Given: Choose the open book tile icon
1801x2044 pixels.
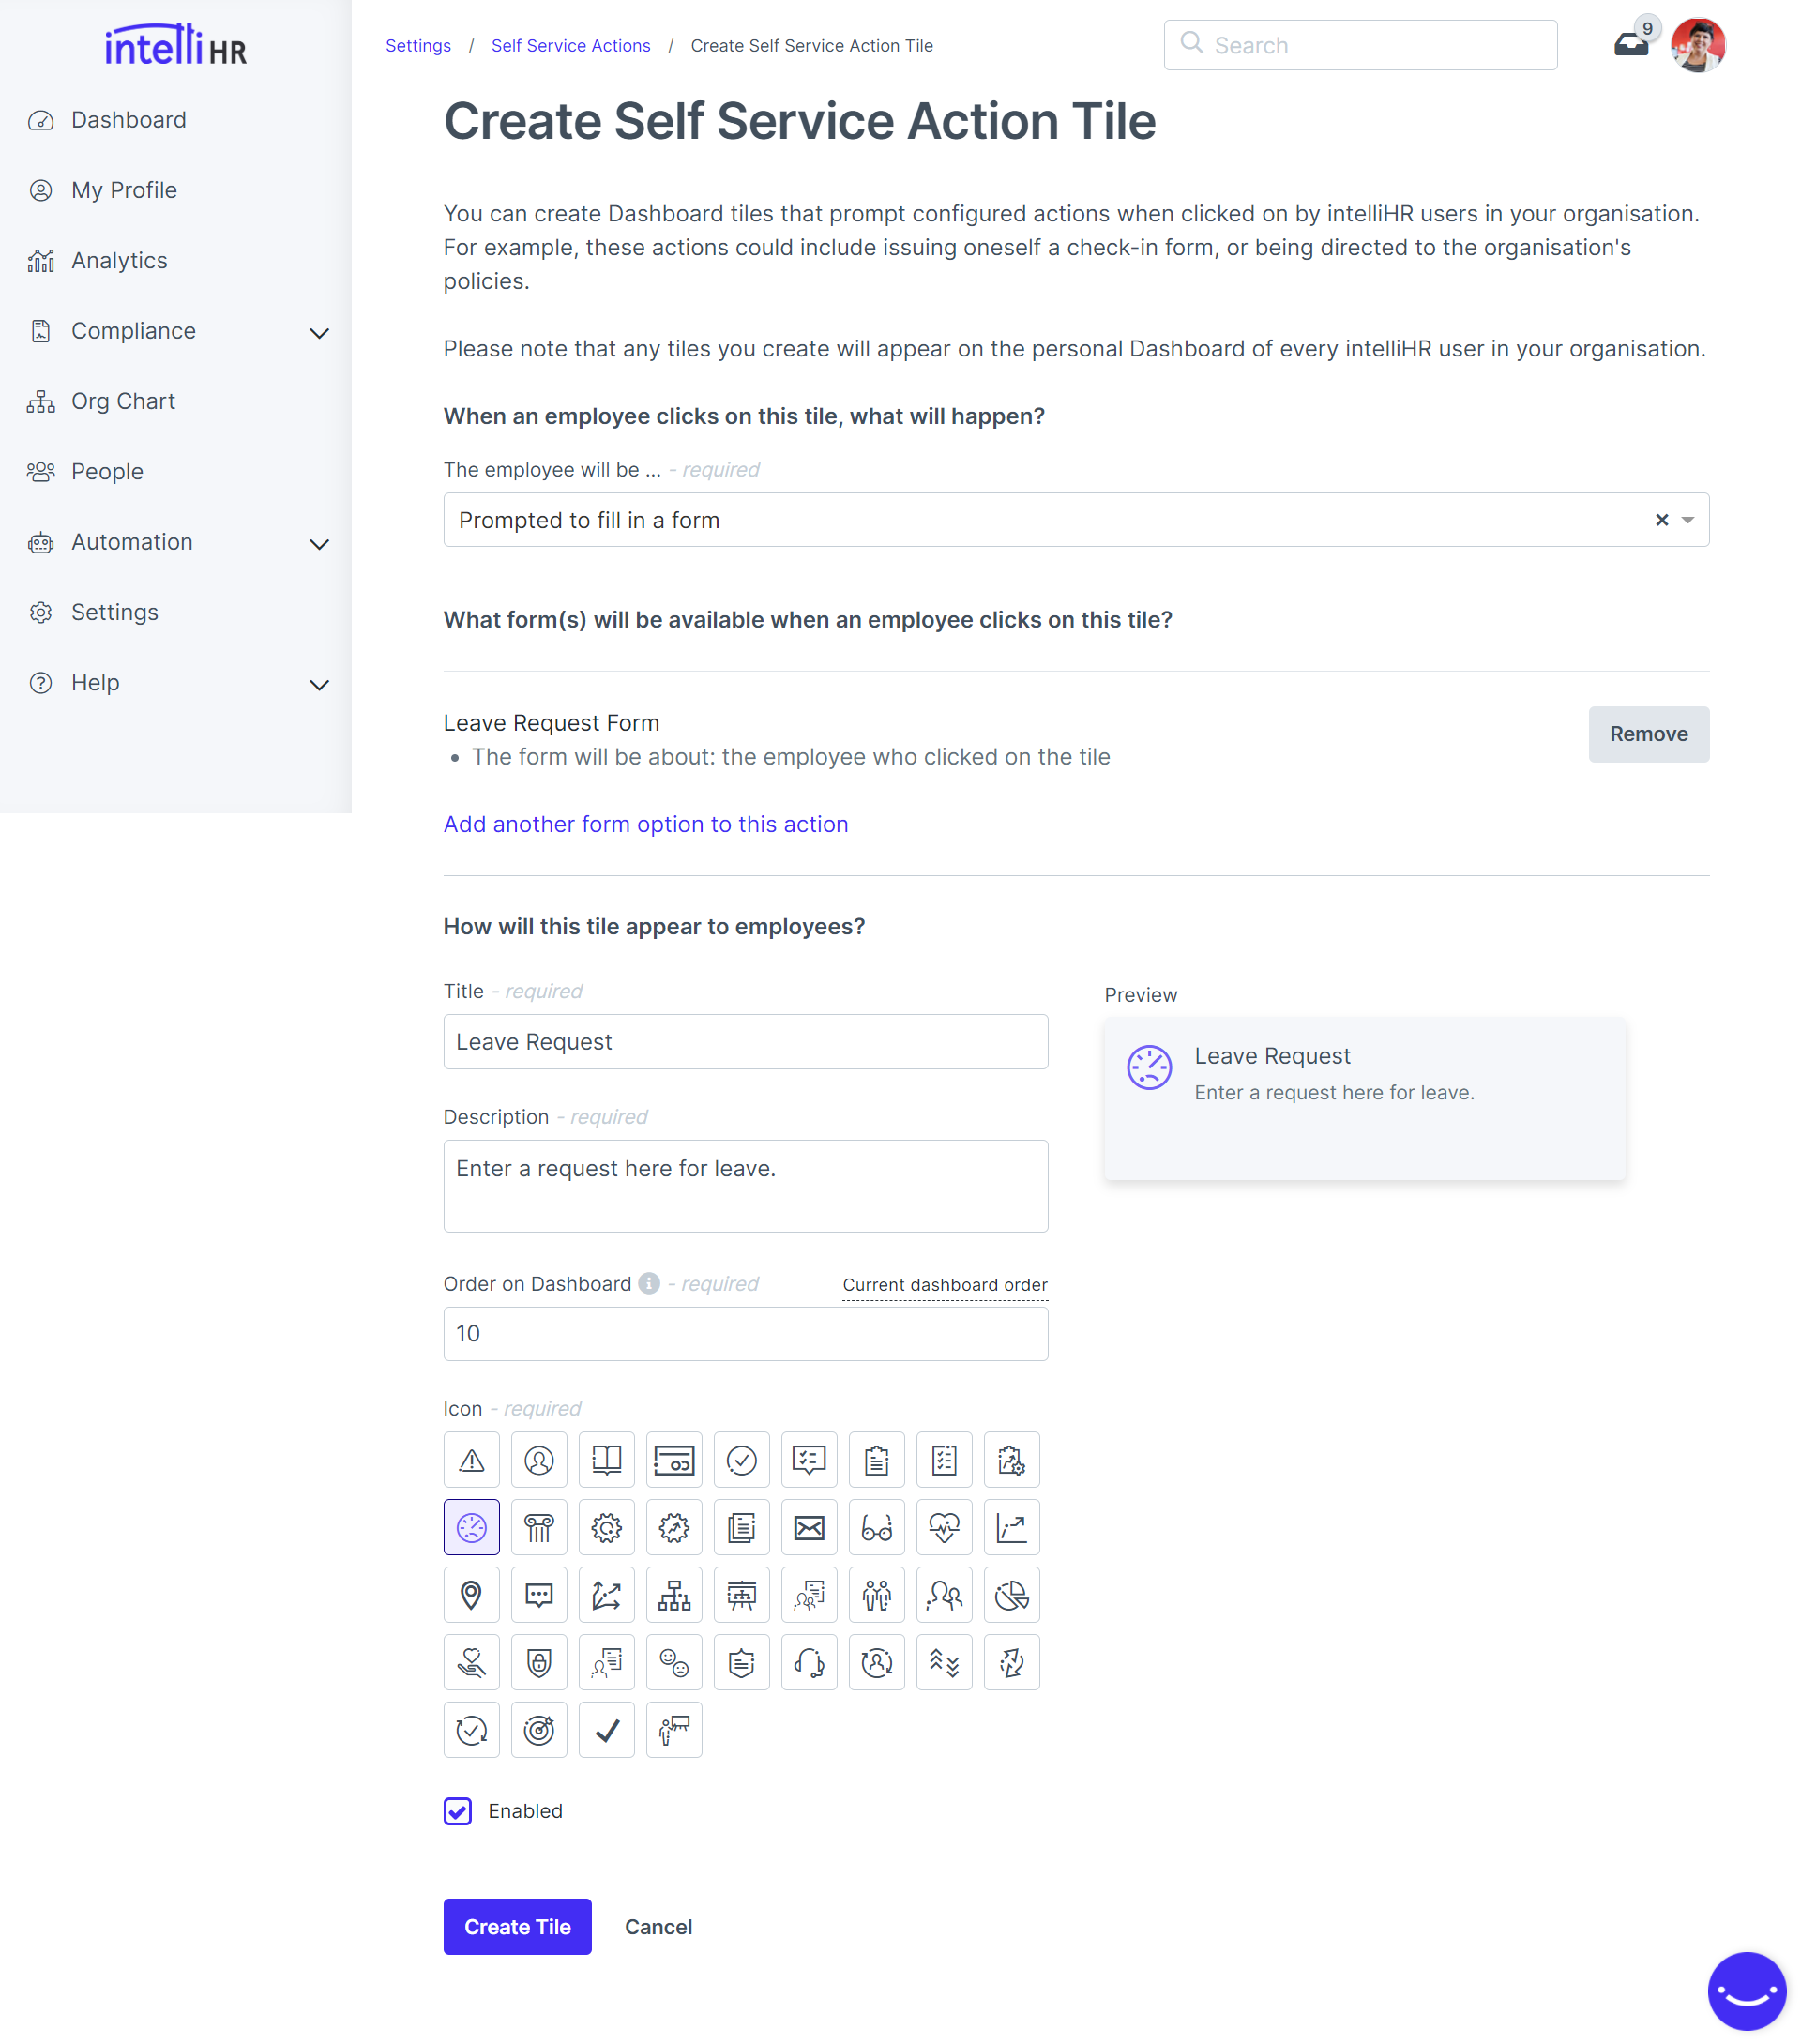Looking at the screenshot, I should pyautogui.click(x=606, y=1460).
